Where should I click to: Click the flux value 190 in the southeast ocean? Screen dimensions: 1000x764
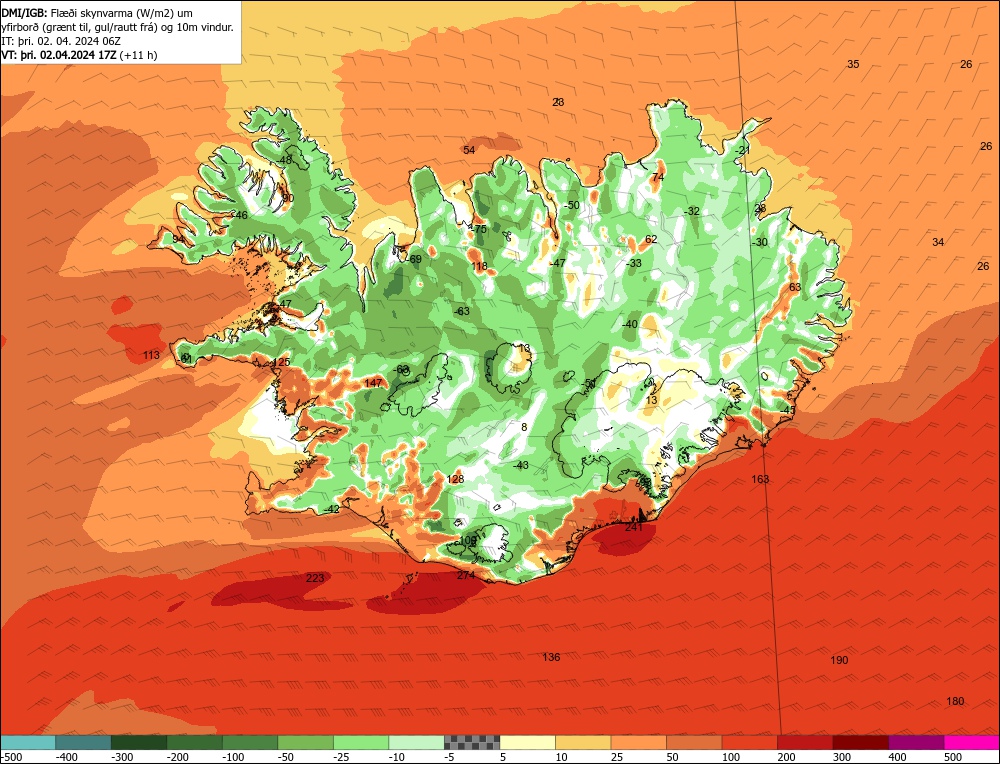839,659
